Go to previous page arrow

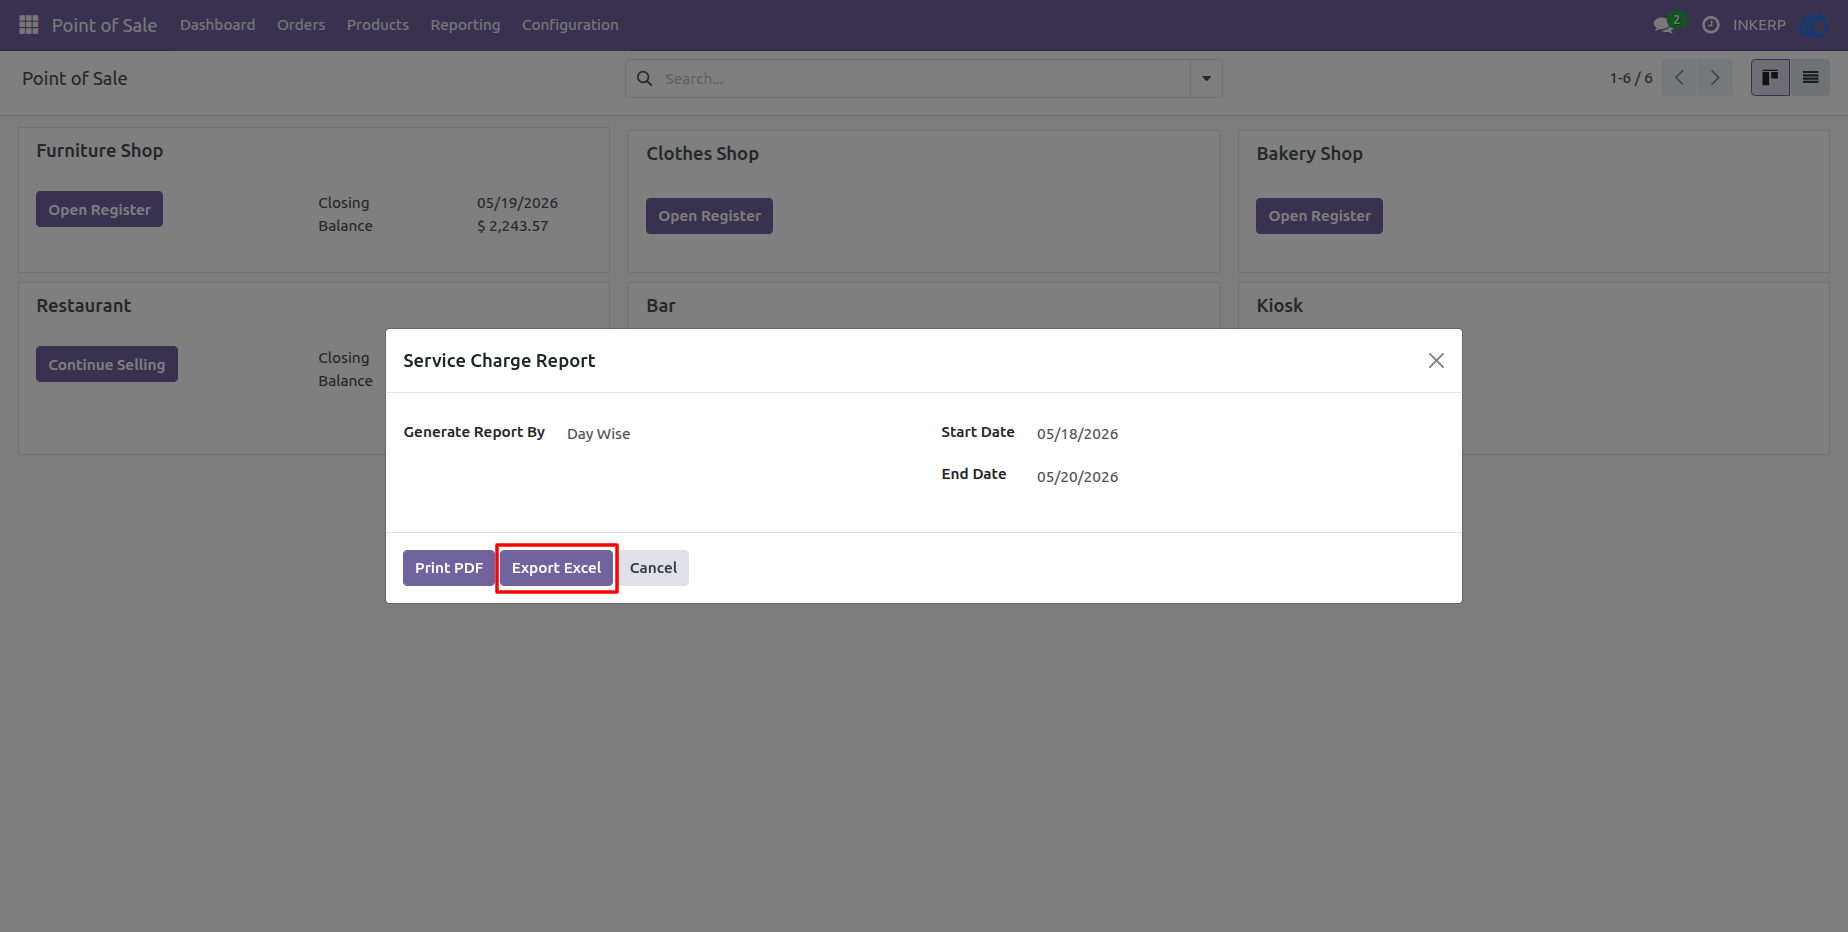pyautogui.click(x=1680, y=78)
